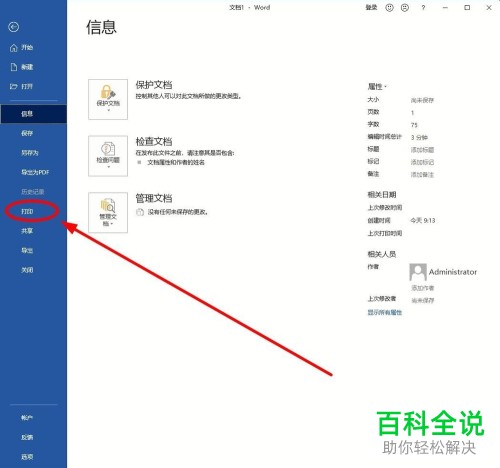Open the 保护文档 dropdown button

pyautogui.click(x=108, y=99)
